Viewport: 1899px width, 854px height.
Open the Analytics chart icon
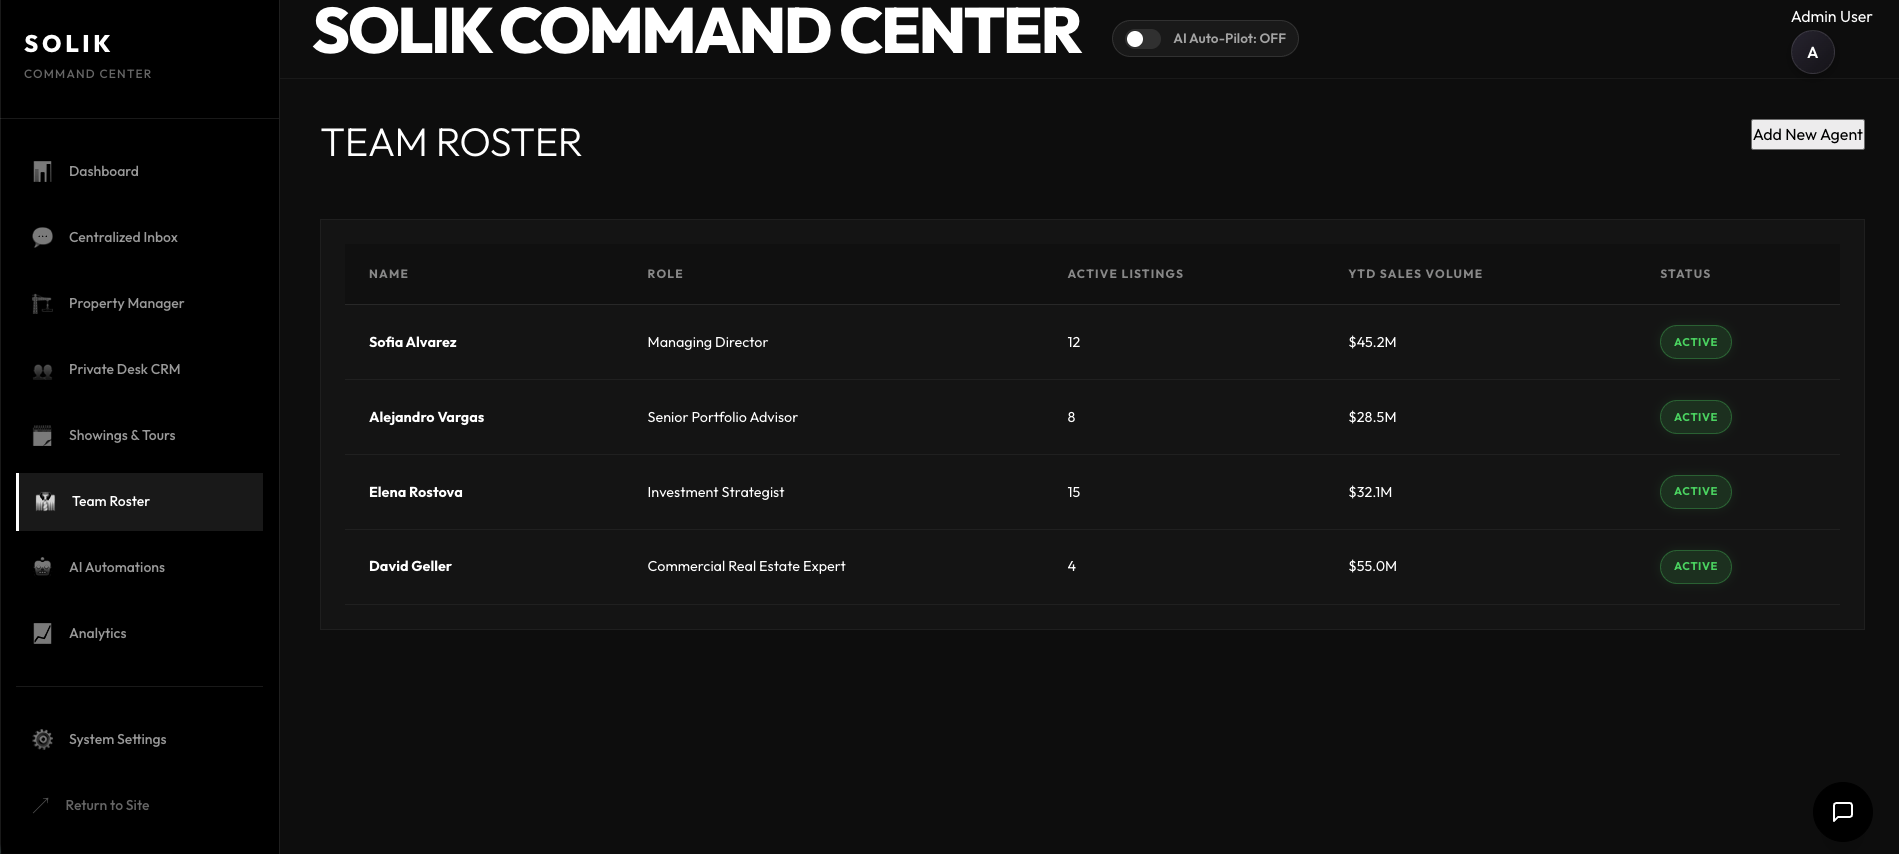[42, 633]
